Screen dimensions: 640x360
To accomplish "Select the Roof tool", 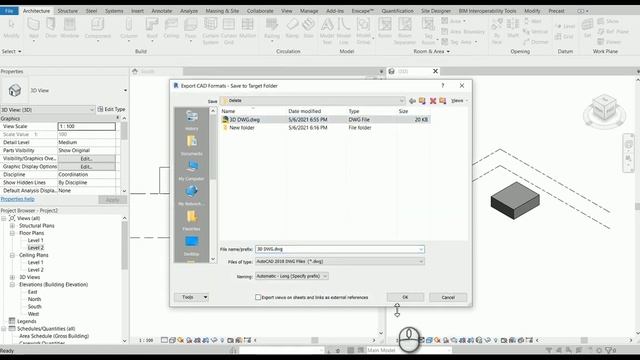I will (152, 28).
